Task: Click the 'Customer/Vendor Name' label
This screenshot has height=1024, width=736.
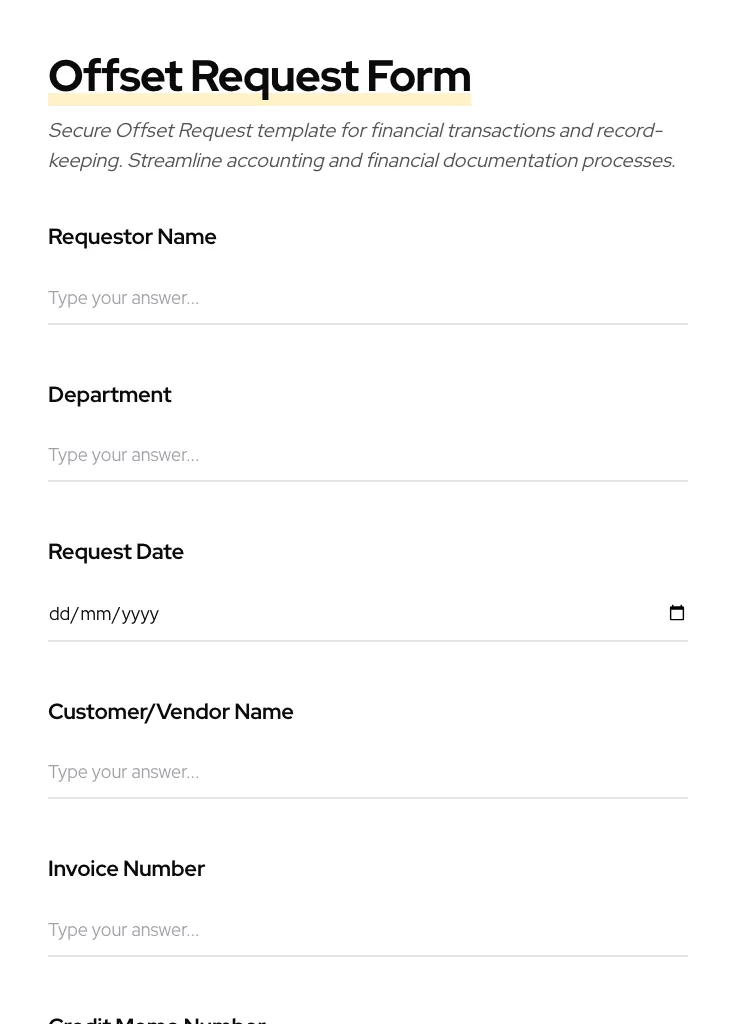Action: tap(171, 712)
